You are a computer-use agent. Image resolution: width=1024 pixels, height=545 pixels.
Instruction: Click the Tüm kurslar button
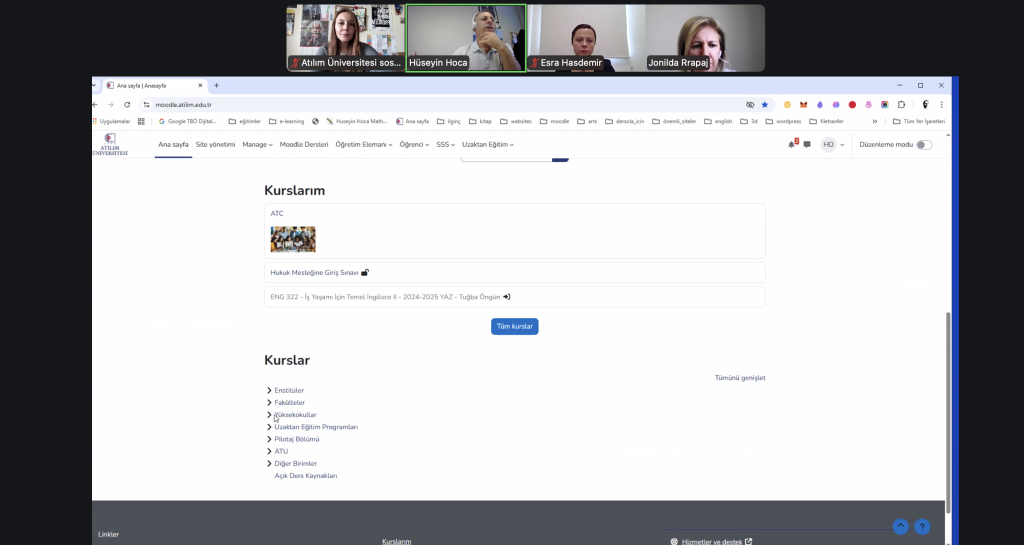pos(514,326)
